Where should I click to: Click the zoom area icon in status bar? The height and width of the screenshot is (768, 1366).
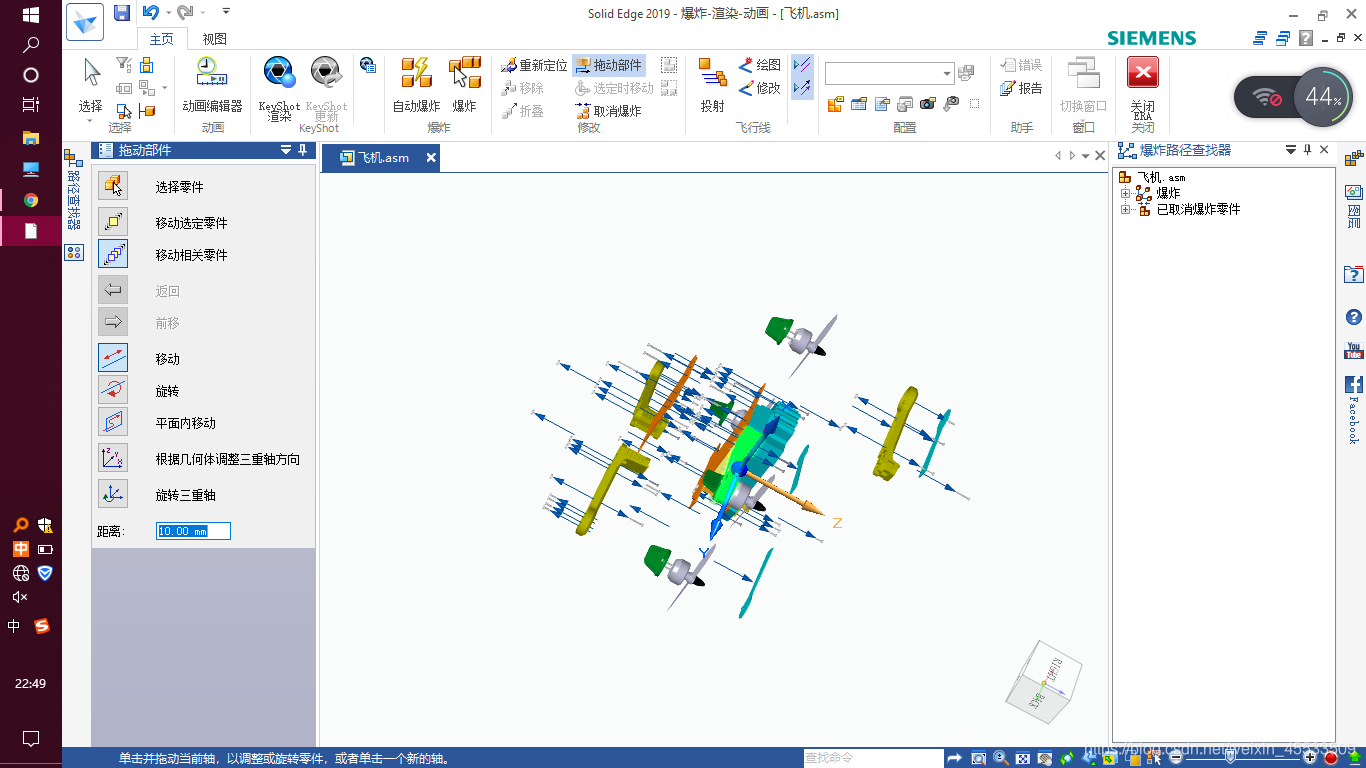pyautogui.click(x=978, y=758)
